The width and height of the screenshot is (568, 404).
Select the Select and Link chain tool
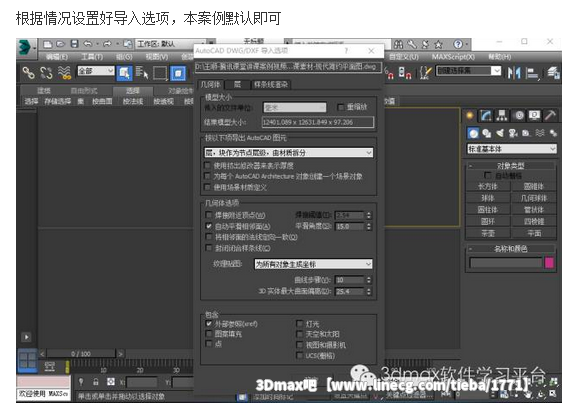[x=29, y=73]
